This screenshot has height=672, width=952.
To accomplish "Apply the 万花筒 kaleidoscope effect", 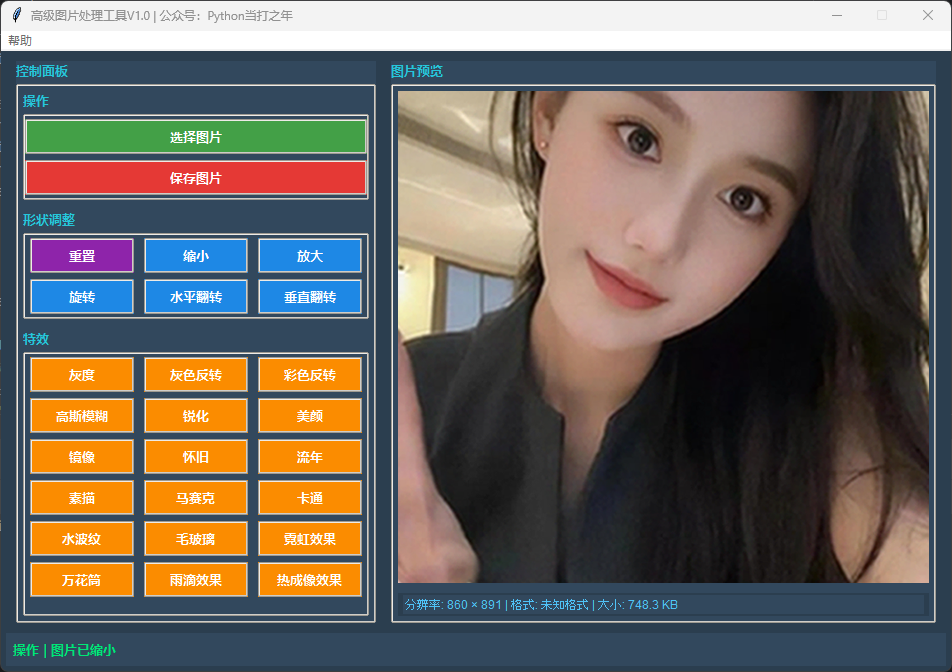I will point(82,580).
